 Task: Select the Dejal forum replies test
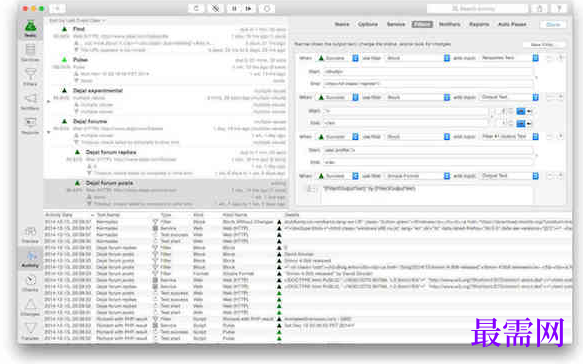point(166,162)
